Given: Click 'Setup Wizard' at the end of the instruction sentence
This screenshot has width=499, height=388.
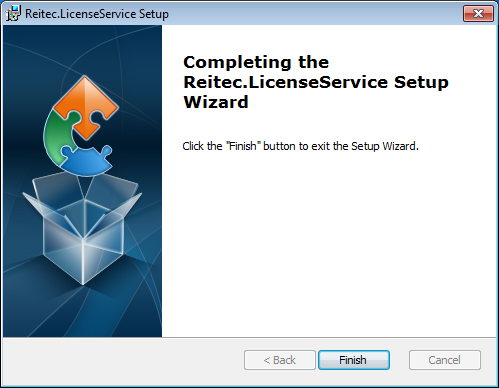Looking at the screenshot, I should [x=384, y=146].
